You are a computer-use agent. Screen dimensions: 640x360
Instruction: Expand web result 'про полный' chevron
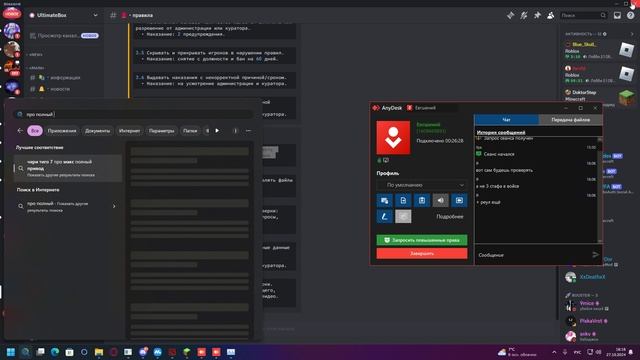pos(114,207)
